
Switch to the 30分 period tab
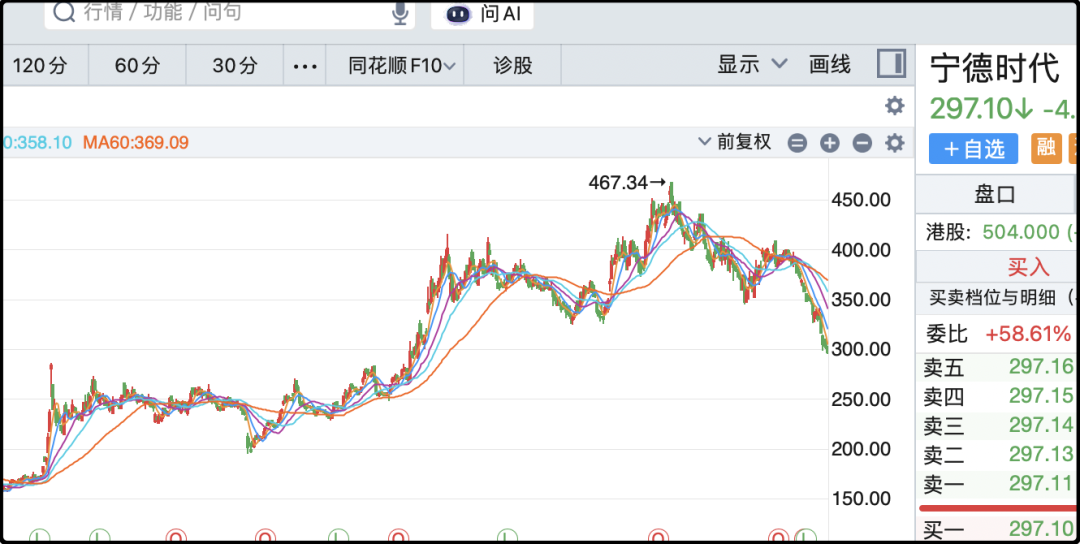coord(235,65)
